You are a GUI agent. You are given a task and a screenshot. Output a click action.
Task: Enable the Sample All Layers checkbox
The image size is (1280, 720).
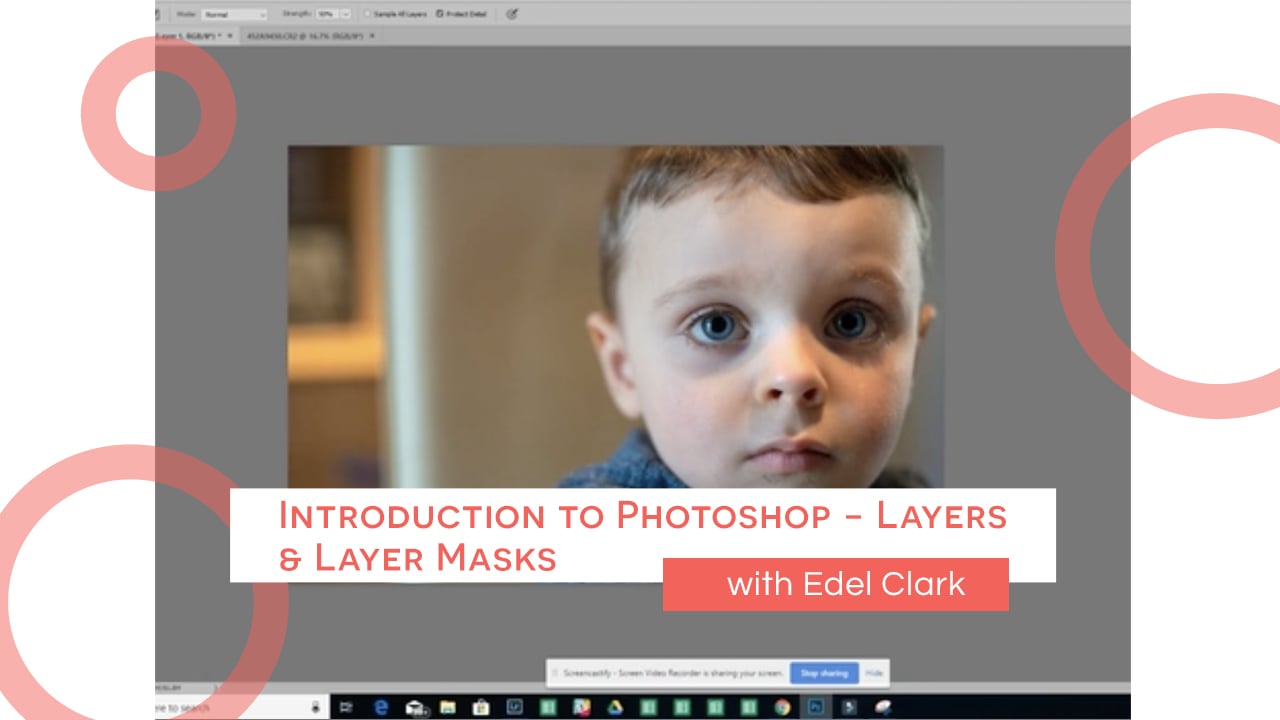(368, 14)
